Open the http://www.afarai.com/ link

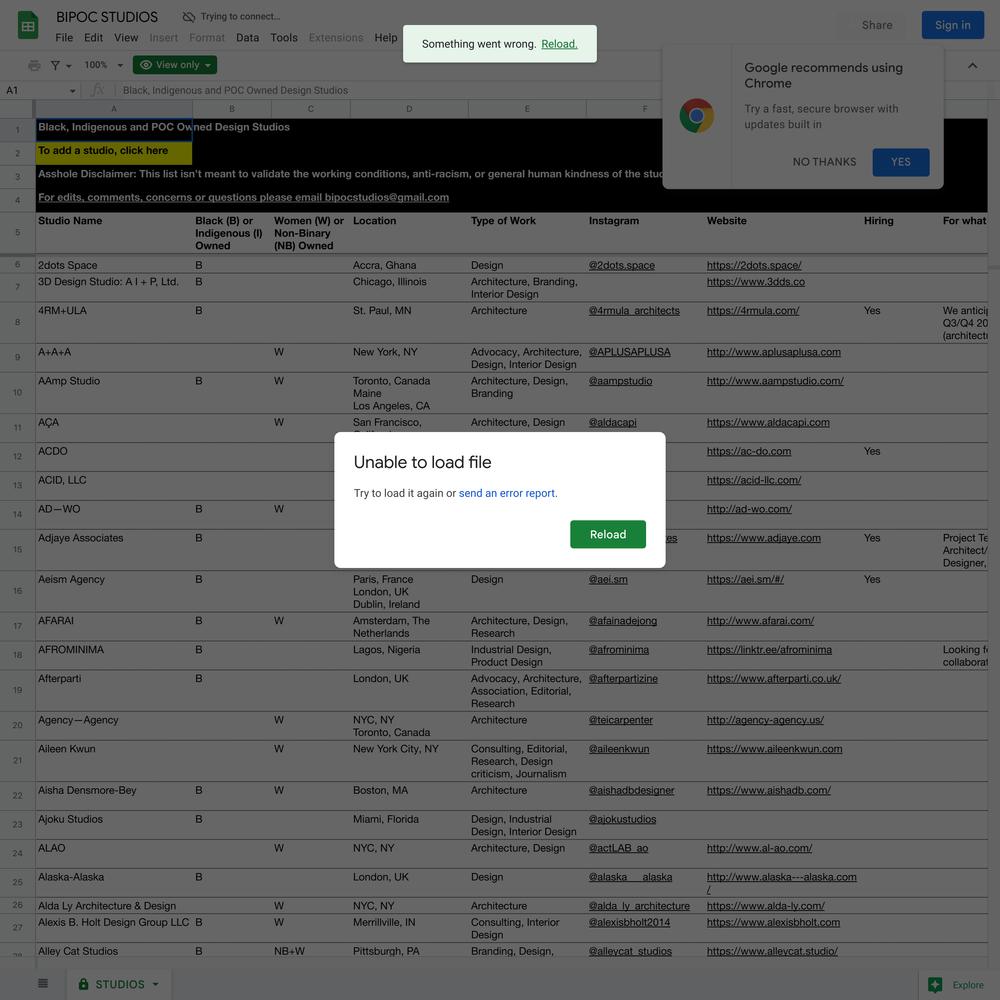tap(760, 621)
